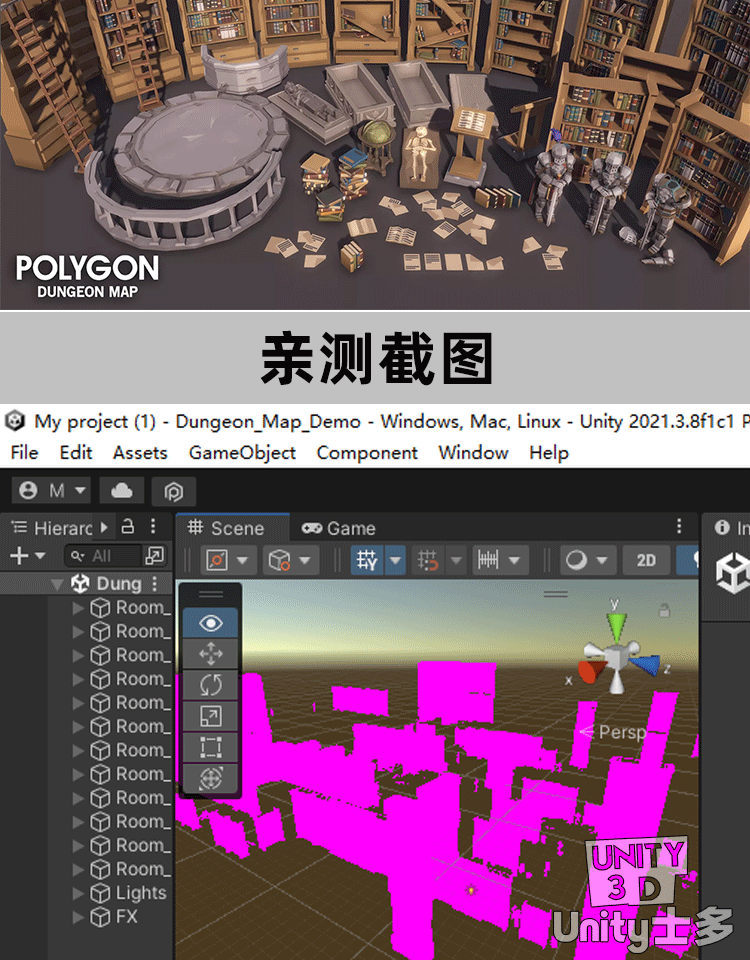Open the version control icon beside cloud
The height and width of the screenshot is (960, 750).
174,491
